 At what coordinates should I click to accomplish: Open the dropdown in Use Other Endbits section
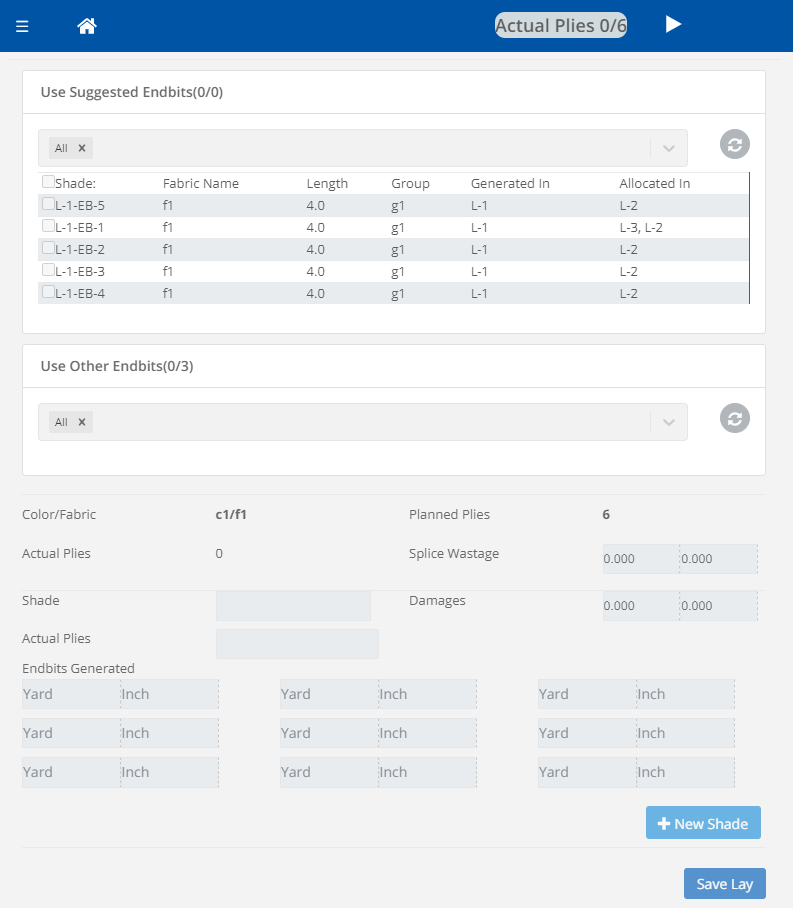[x=668, y=421]
